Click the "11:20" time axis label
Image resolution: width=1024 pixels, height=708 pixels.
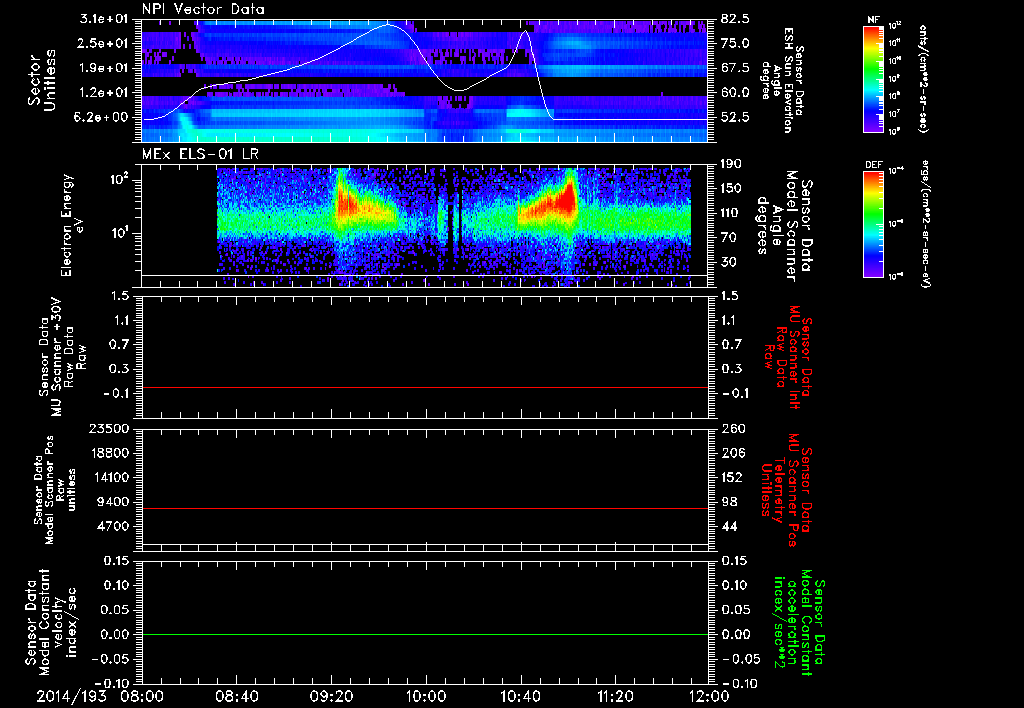coord(615,696)
